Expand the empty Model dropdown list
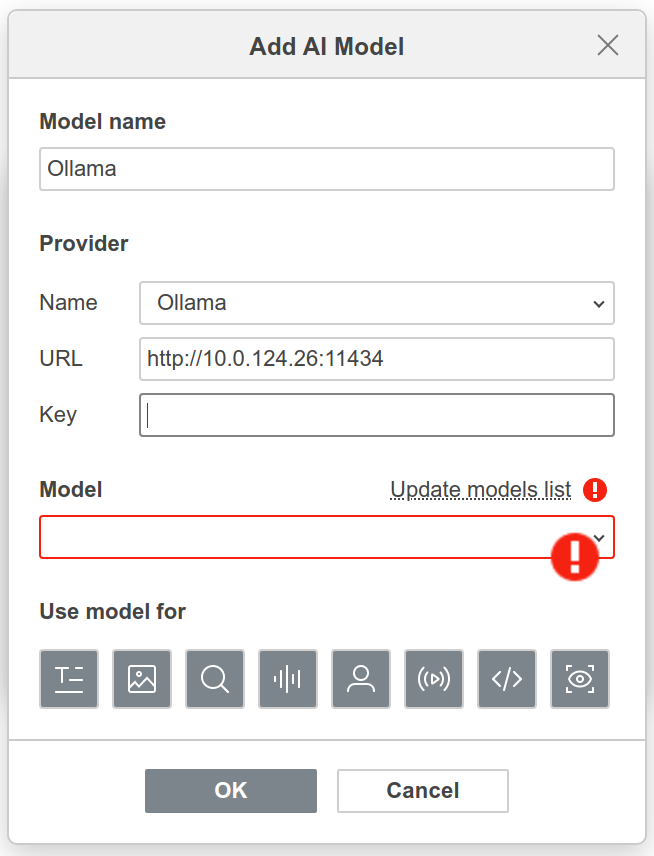The width and height of the screenshot is (654, 856). coord(327,537)
